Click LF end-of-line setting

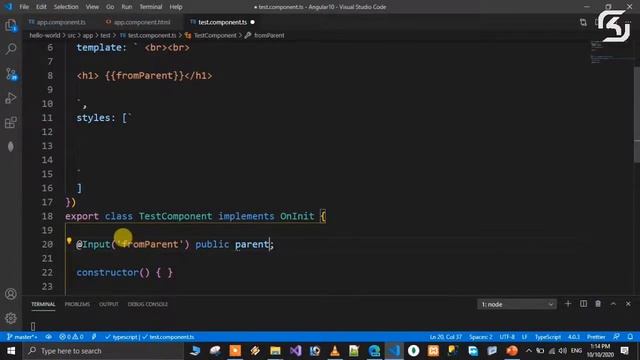524,337
